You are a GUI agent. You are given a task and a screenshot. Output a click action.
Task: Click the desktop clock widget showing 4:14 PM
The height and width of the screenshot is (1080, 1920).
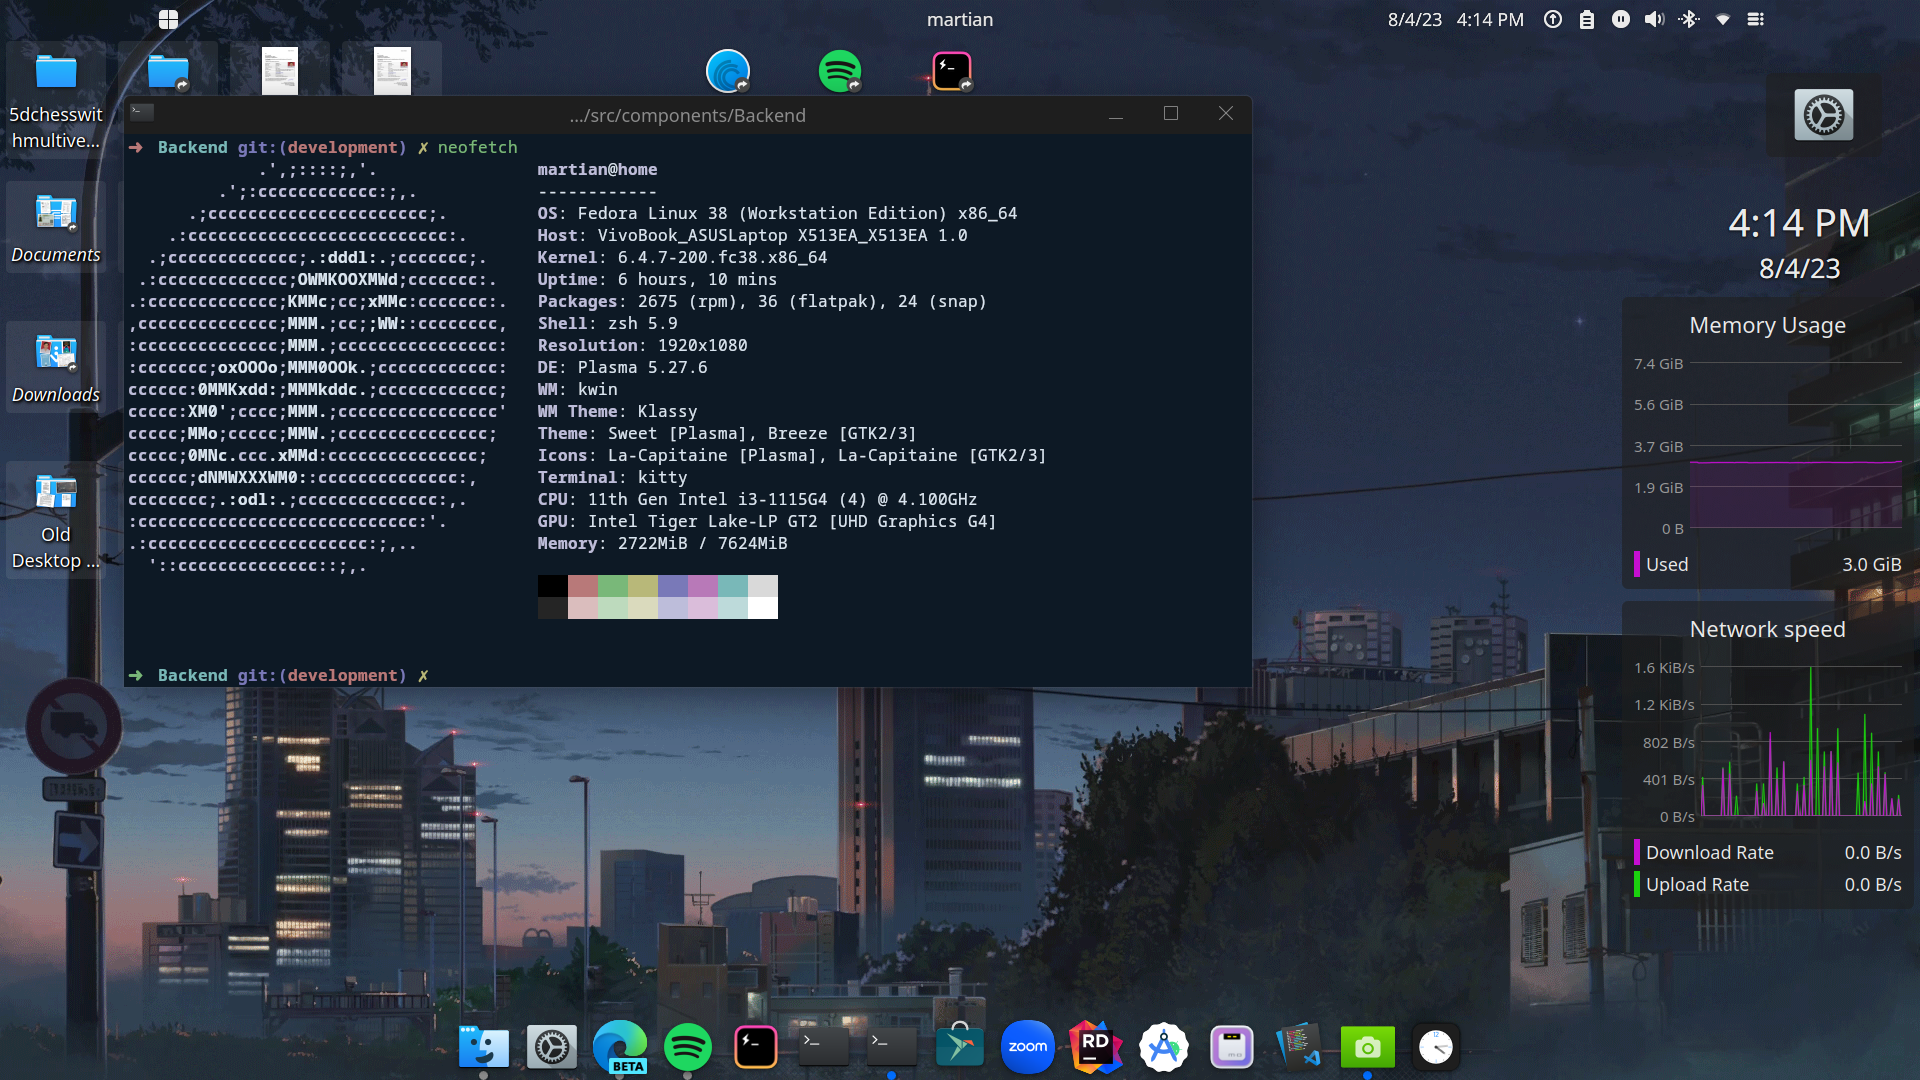coord(1799,223)
